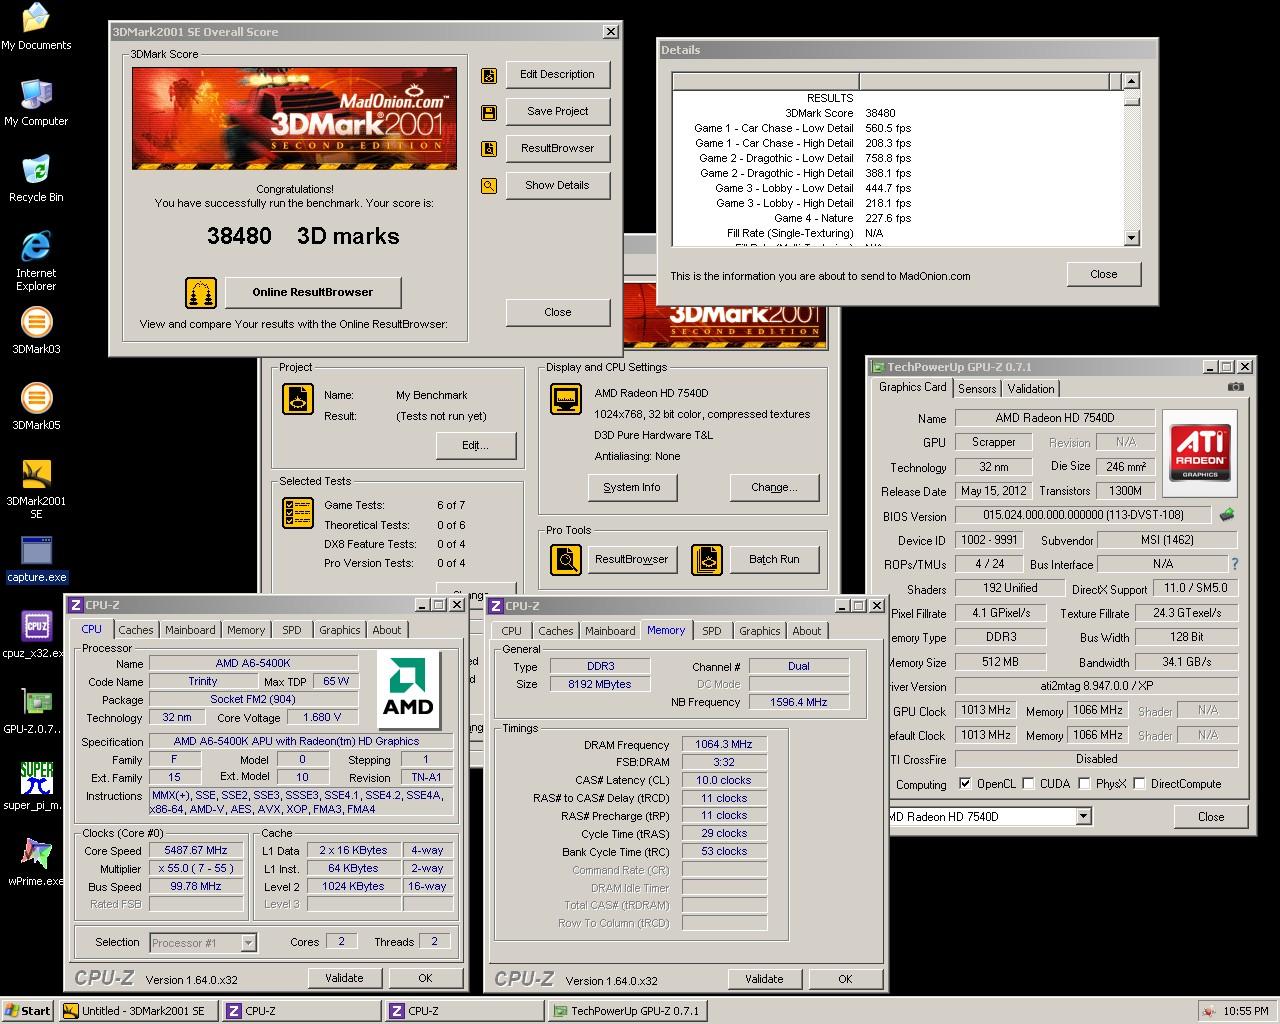This screenshot has height=1024, width=1280.
Task: Launch 3DMark03 desktop shortcut
Action: 36,331
